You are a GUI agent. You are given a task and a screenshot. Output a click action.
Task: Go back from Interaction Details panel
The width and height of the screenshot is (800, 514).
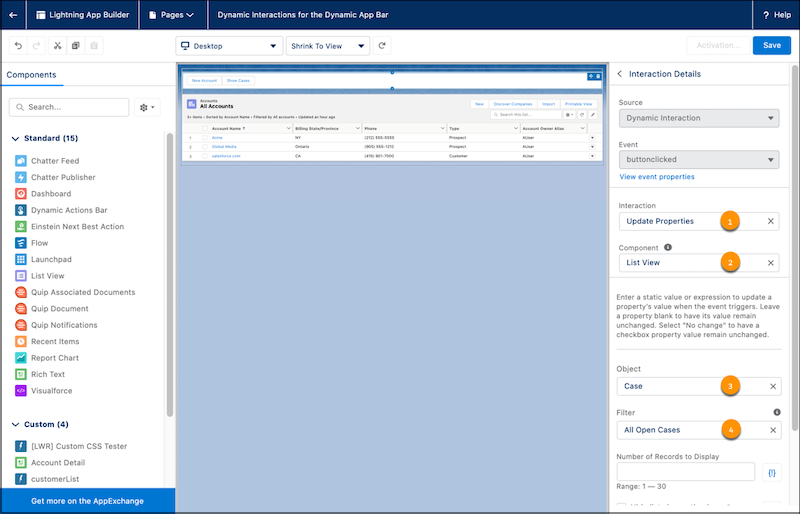point(620,74)
